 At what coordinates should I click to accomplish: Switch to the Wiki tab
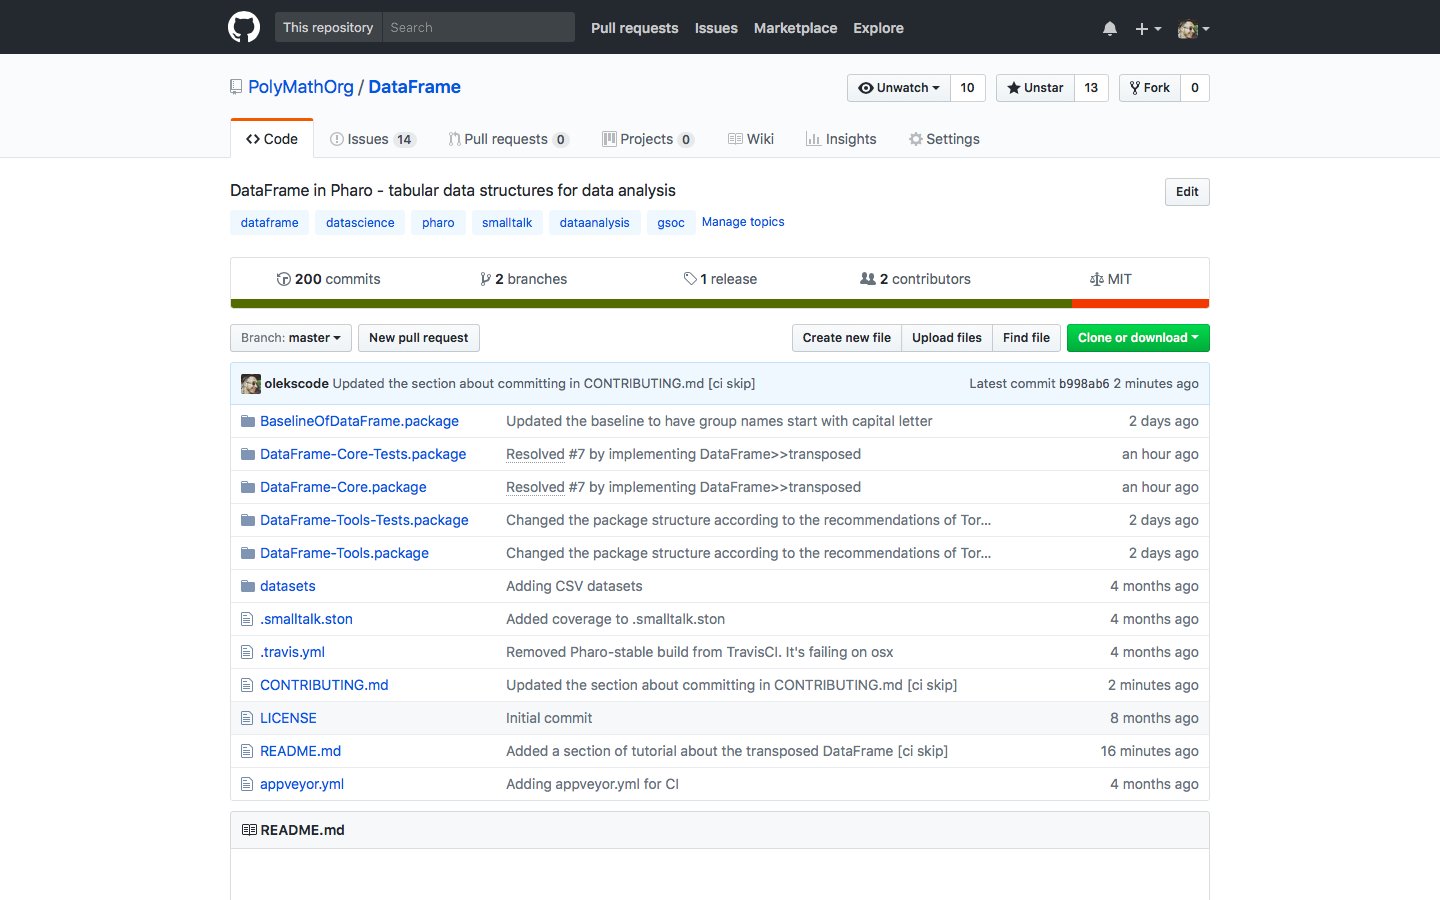(751, 139)
